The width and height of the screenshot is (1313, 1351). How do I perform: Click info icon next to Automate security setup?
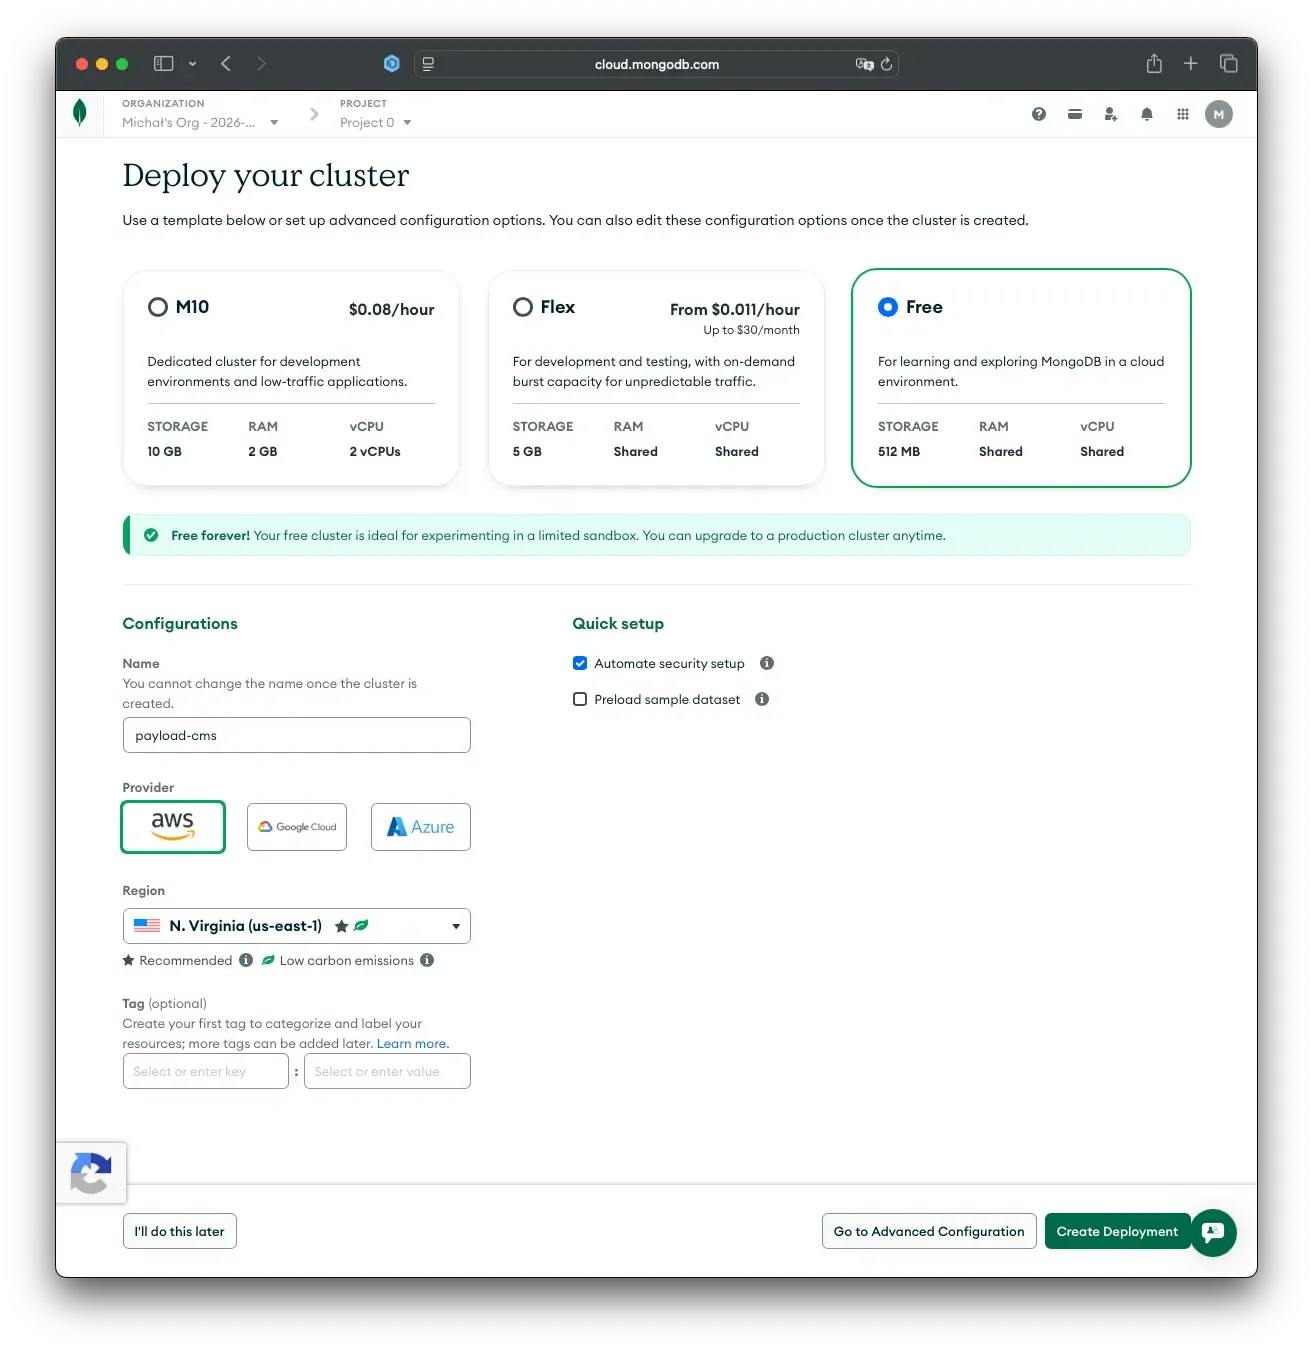click(767, 663)
